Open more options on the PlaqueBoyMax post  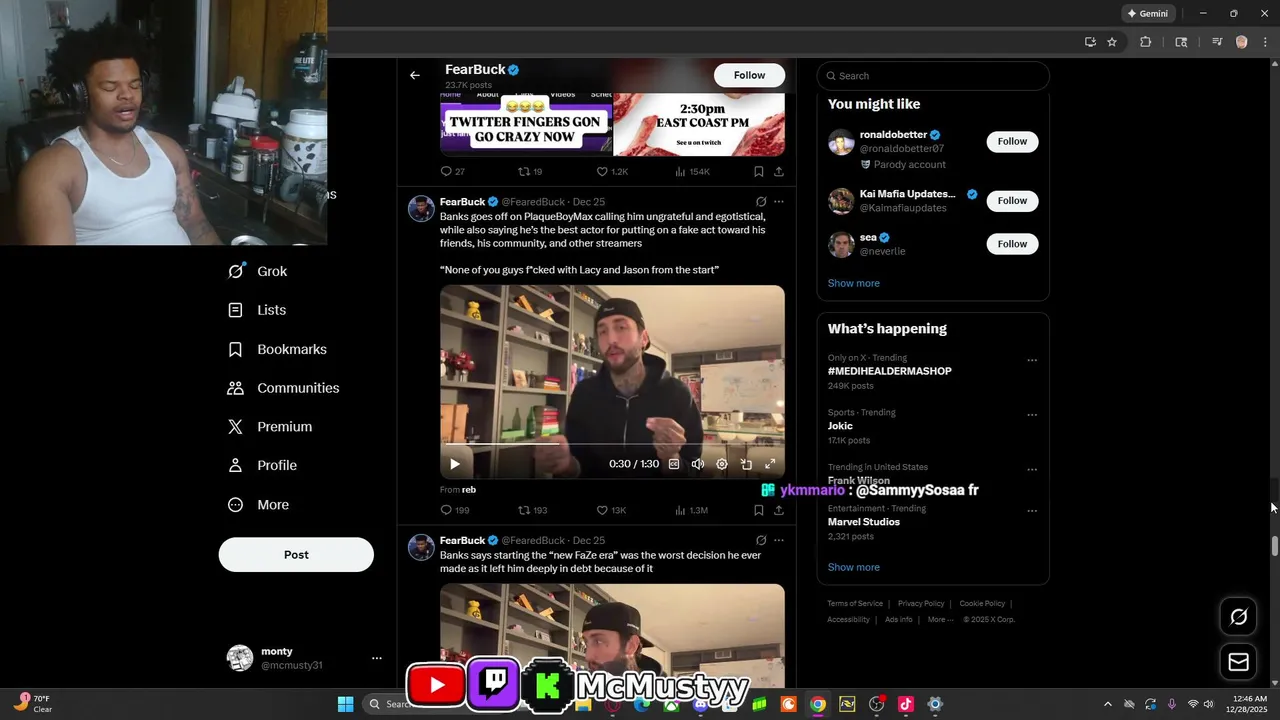tap(779, 202)
